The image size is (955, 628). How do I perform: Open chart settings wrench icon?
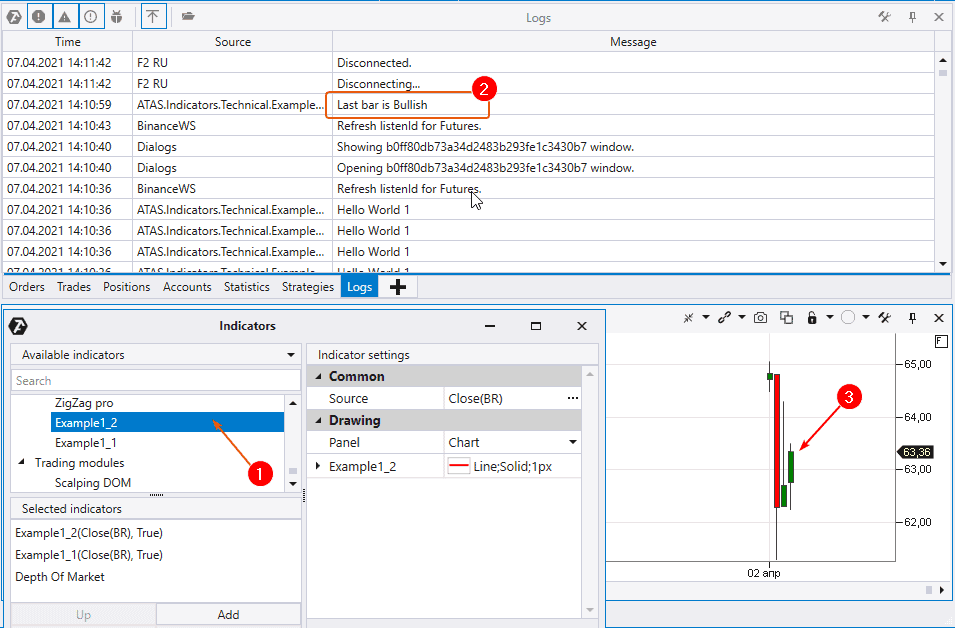pyautogui.click(x=884, y=317)
